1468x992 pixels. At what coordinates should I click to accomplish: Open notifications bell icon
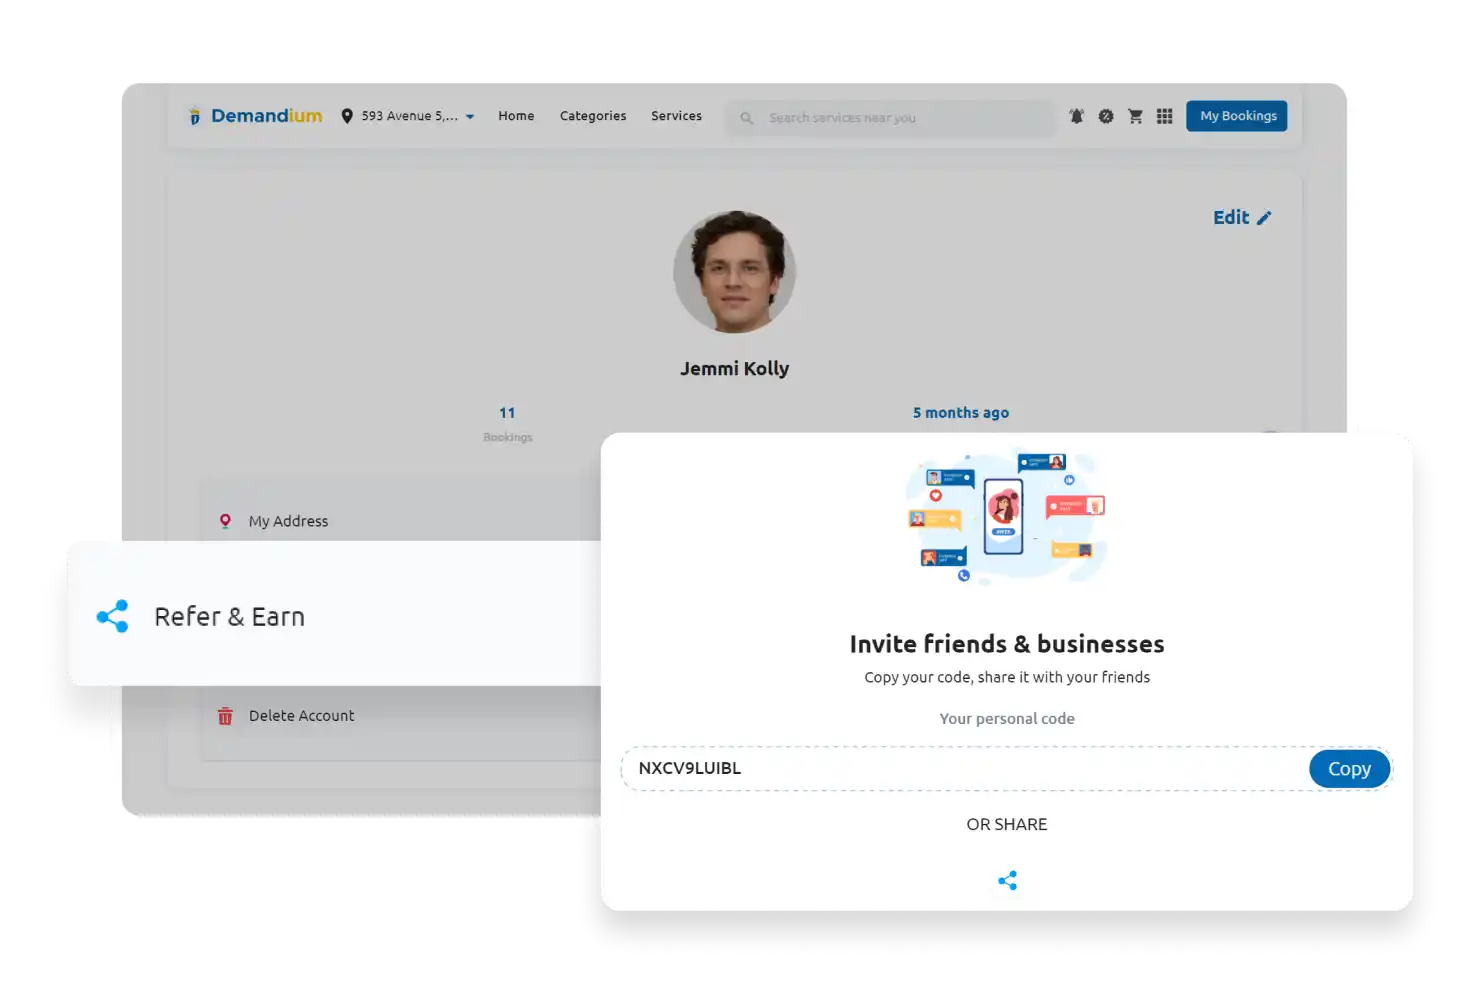tap(1077, 116)
